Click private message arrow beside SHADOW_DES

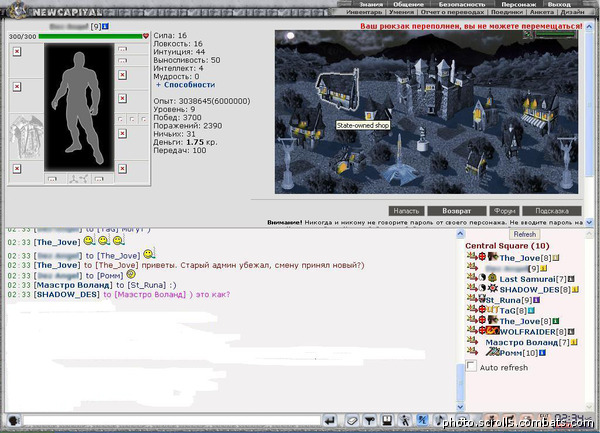point(472,288)
